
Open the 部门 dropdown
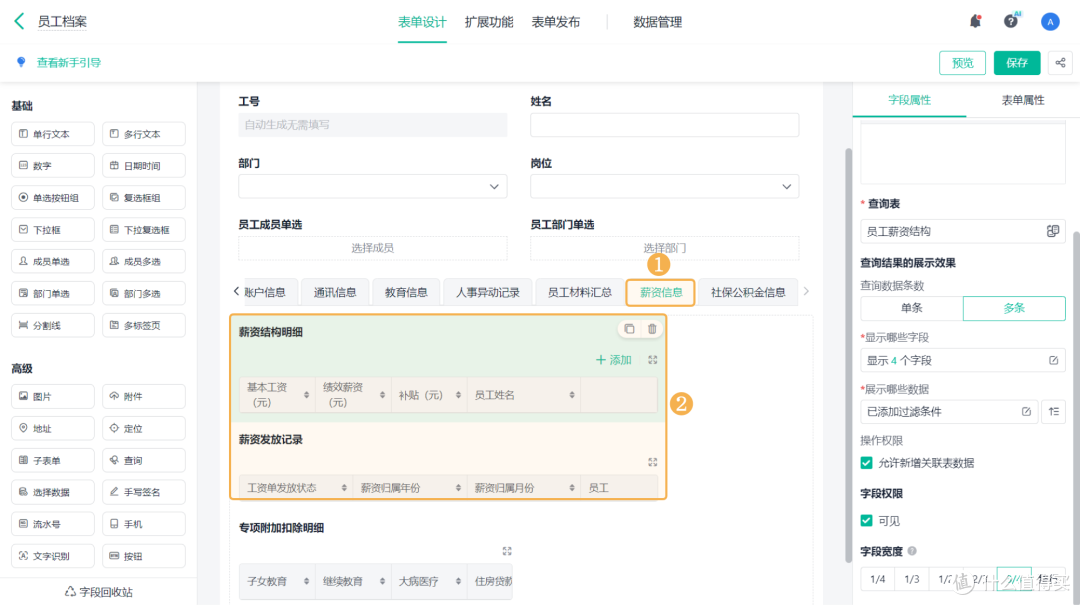373,186
